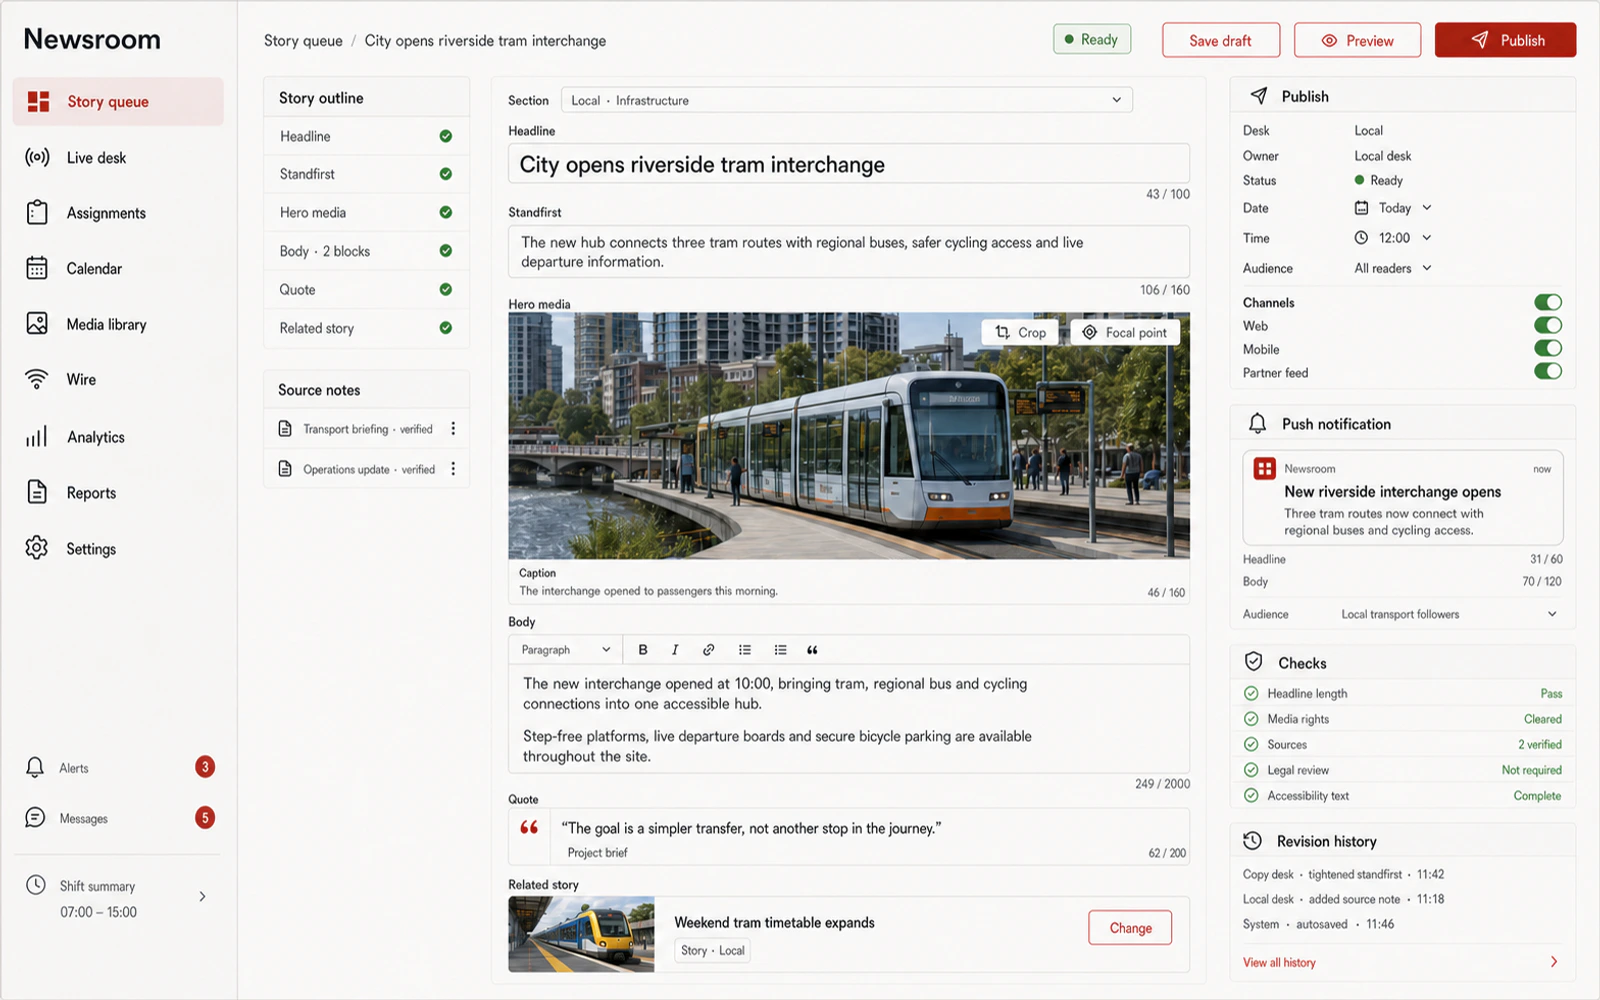Click the Settings gear icon
The image size is (1600, 1000).
click(37, 548)
